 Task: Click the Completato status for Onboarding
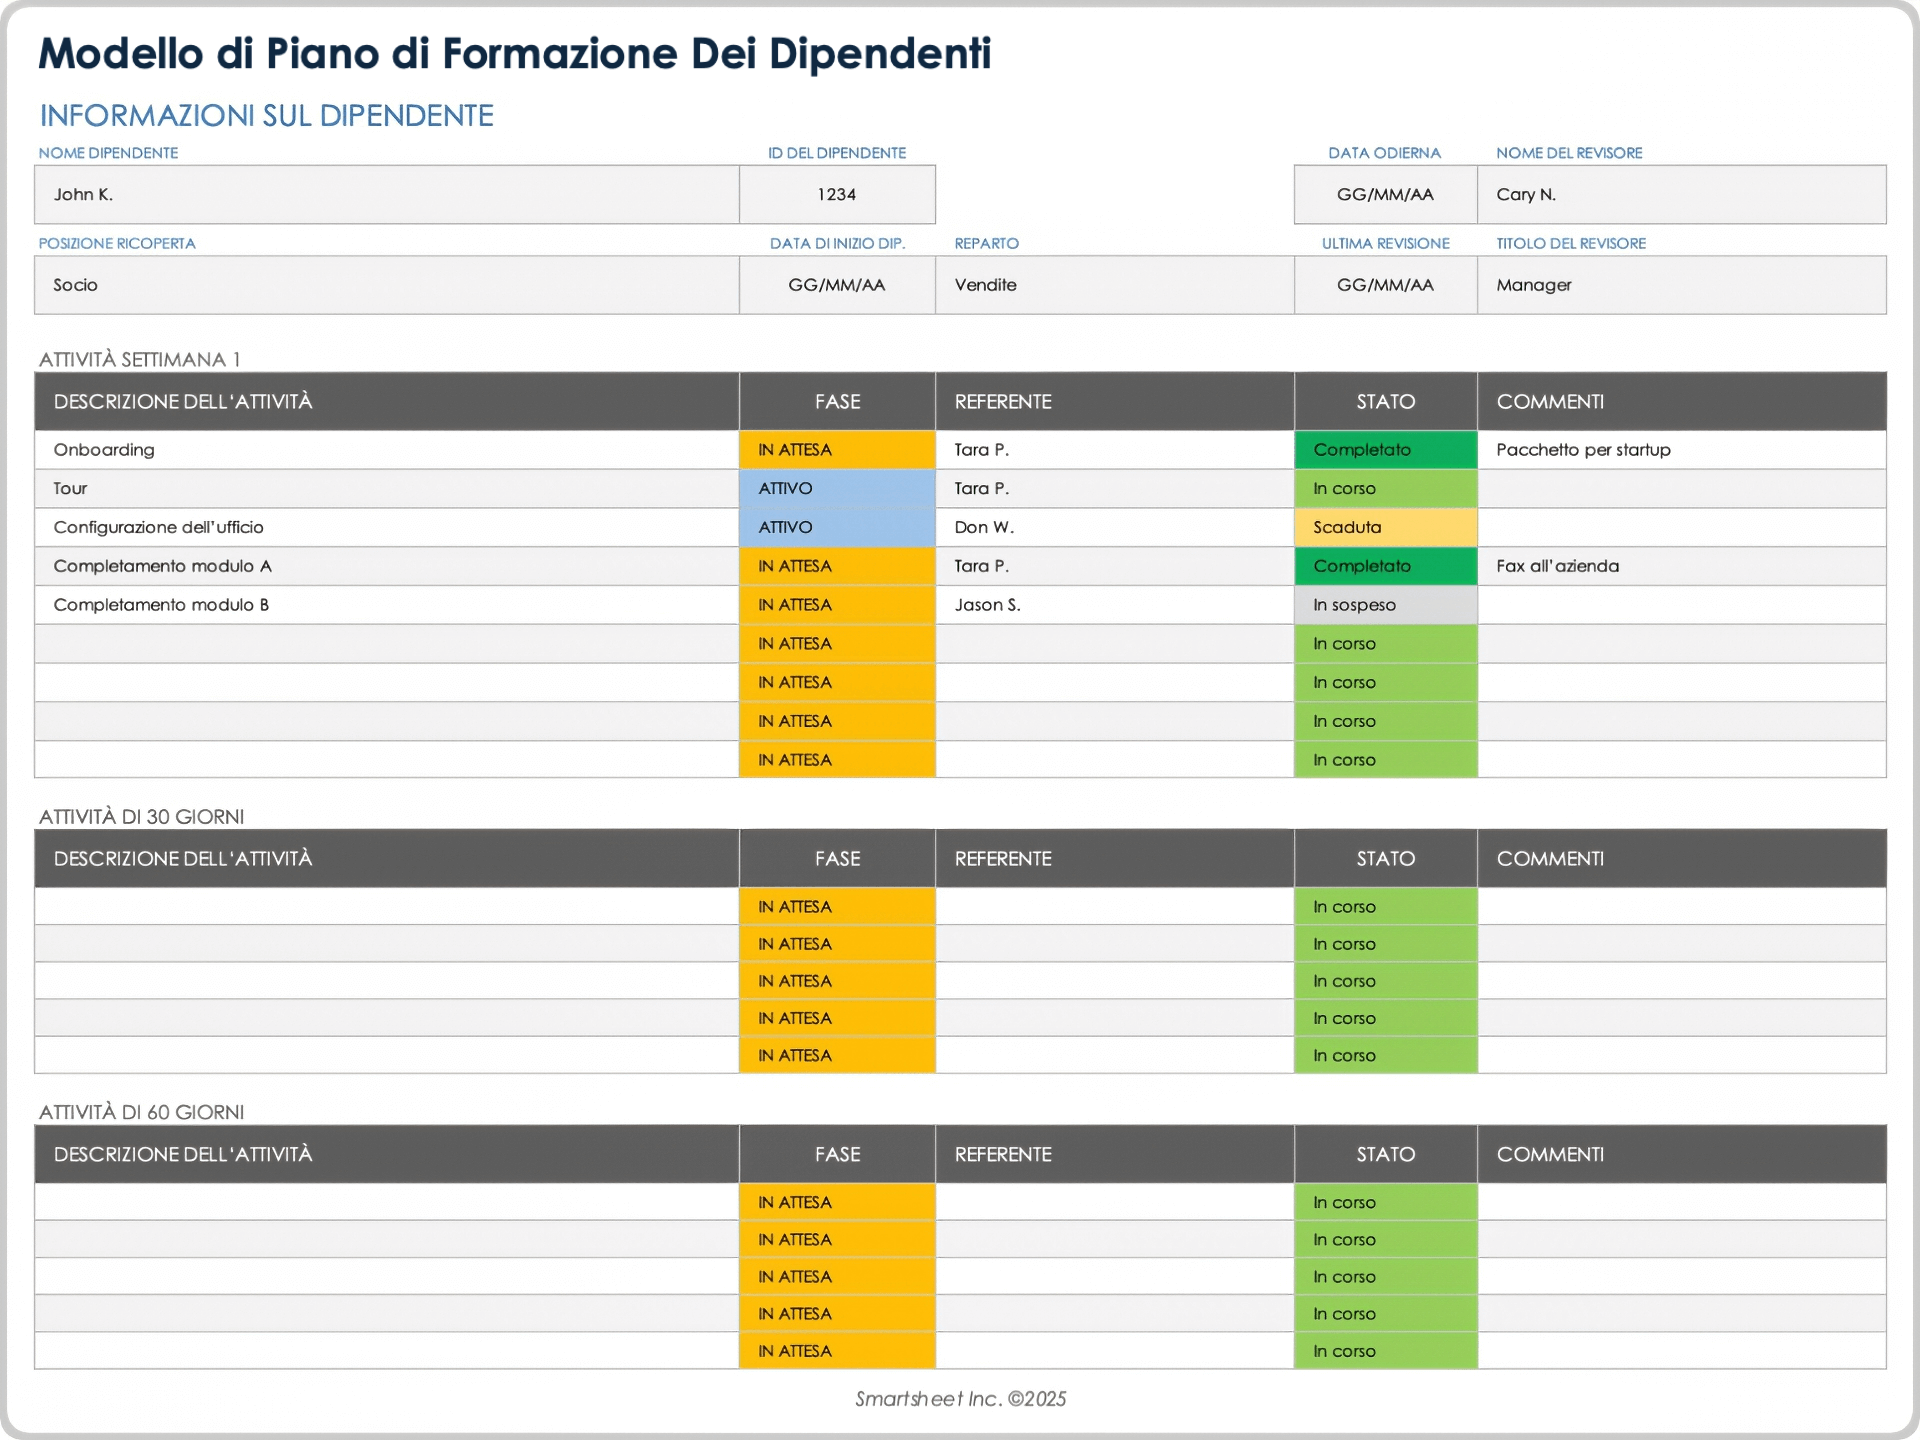[x=1385, y=450]
